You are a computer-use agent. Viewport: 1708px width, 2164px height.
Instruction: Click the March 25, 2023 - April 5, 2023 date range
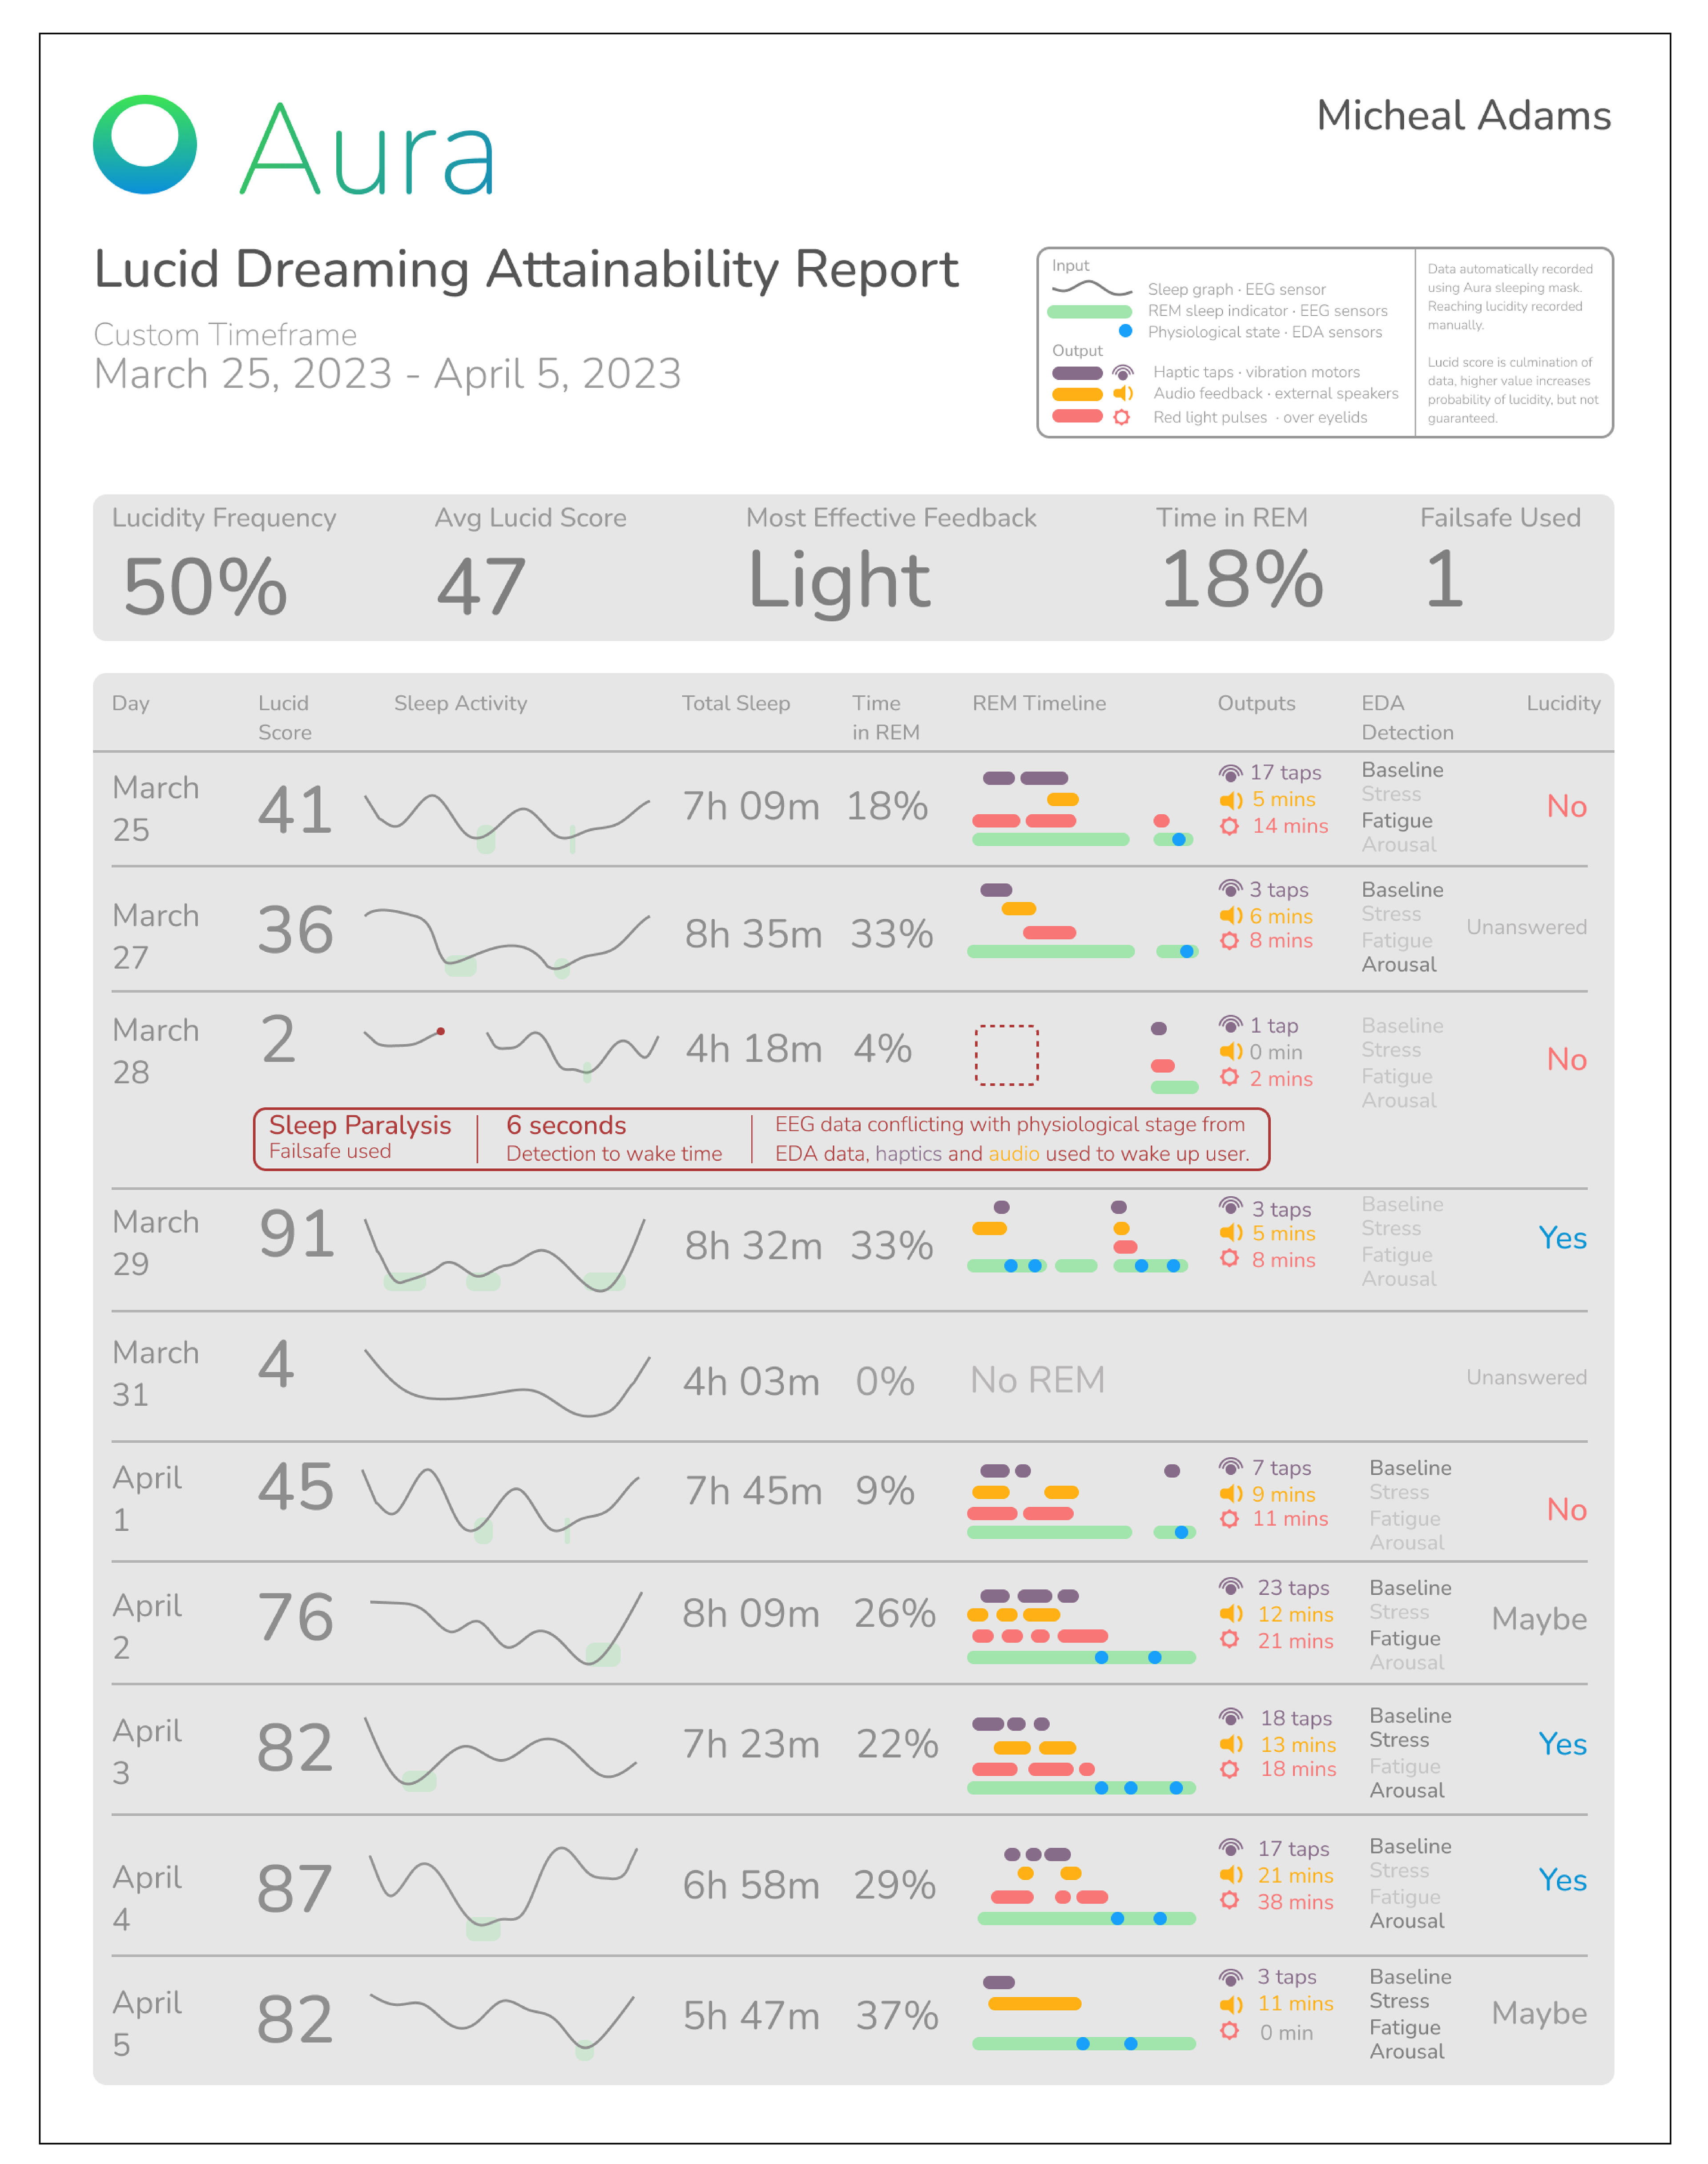click(387, 374)
